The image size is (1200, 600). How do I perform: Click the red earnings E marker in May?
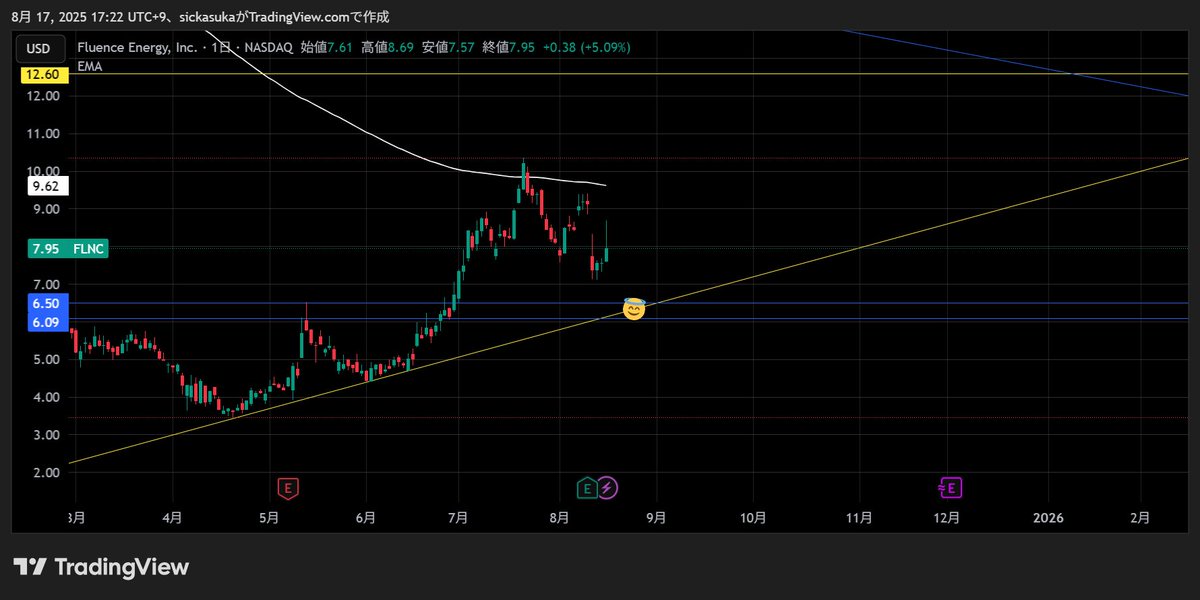point(288,488)
